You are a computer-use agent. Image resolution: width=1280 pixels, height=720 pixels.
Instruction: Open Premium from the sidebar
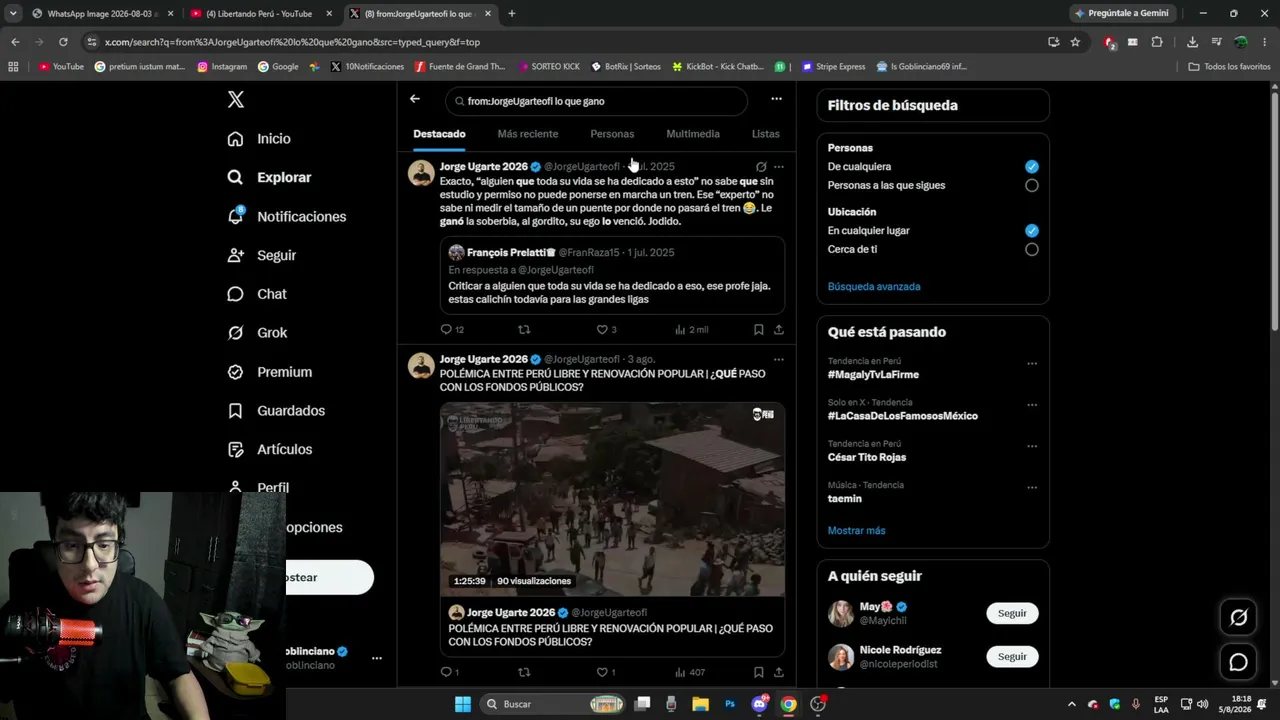coord(269,372)
